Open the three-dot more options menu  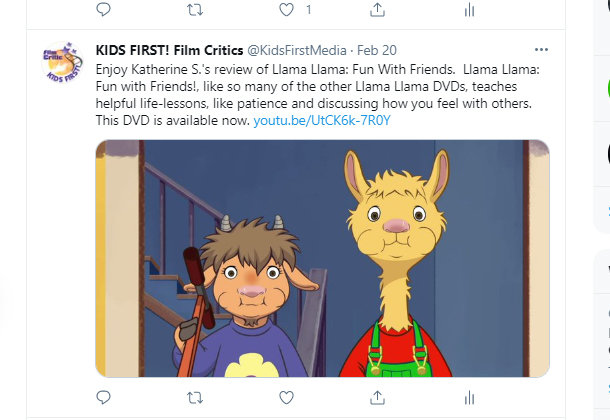(x=541, y=50)
